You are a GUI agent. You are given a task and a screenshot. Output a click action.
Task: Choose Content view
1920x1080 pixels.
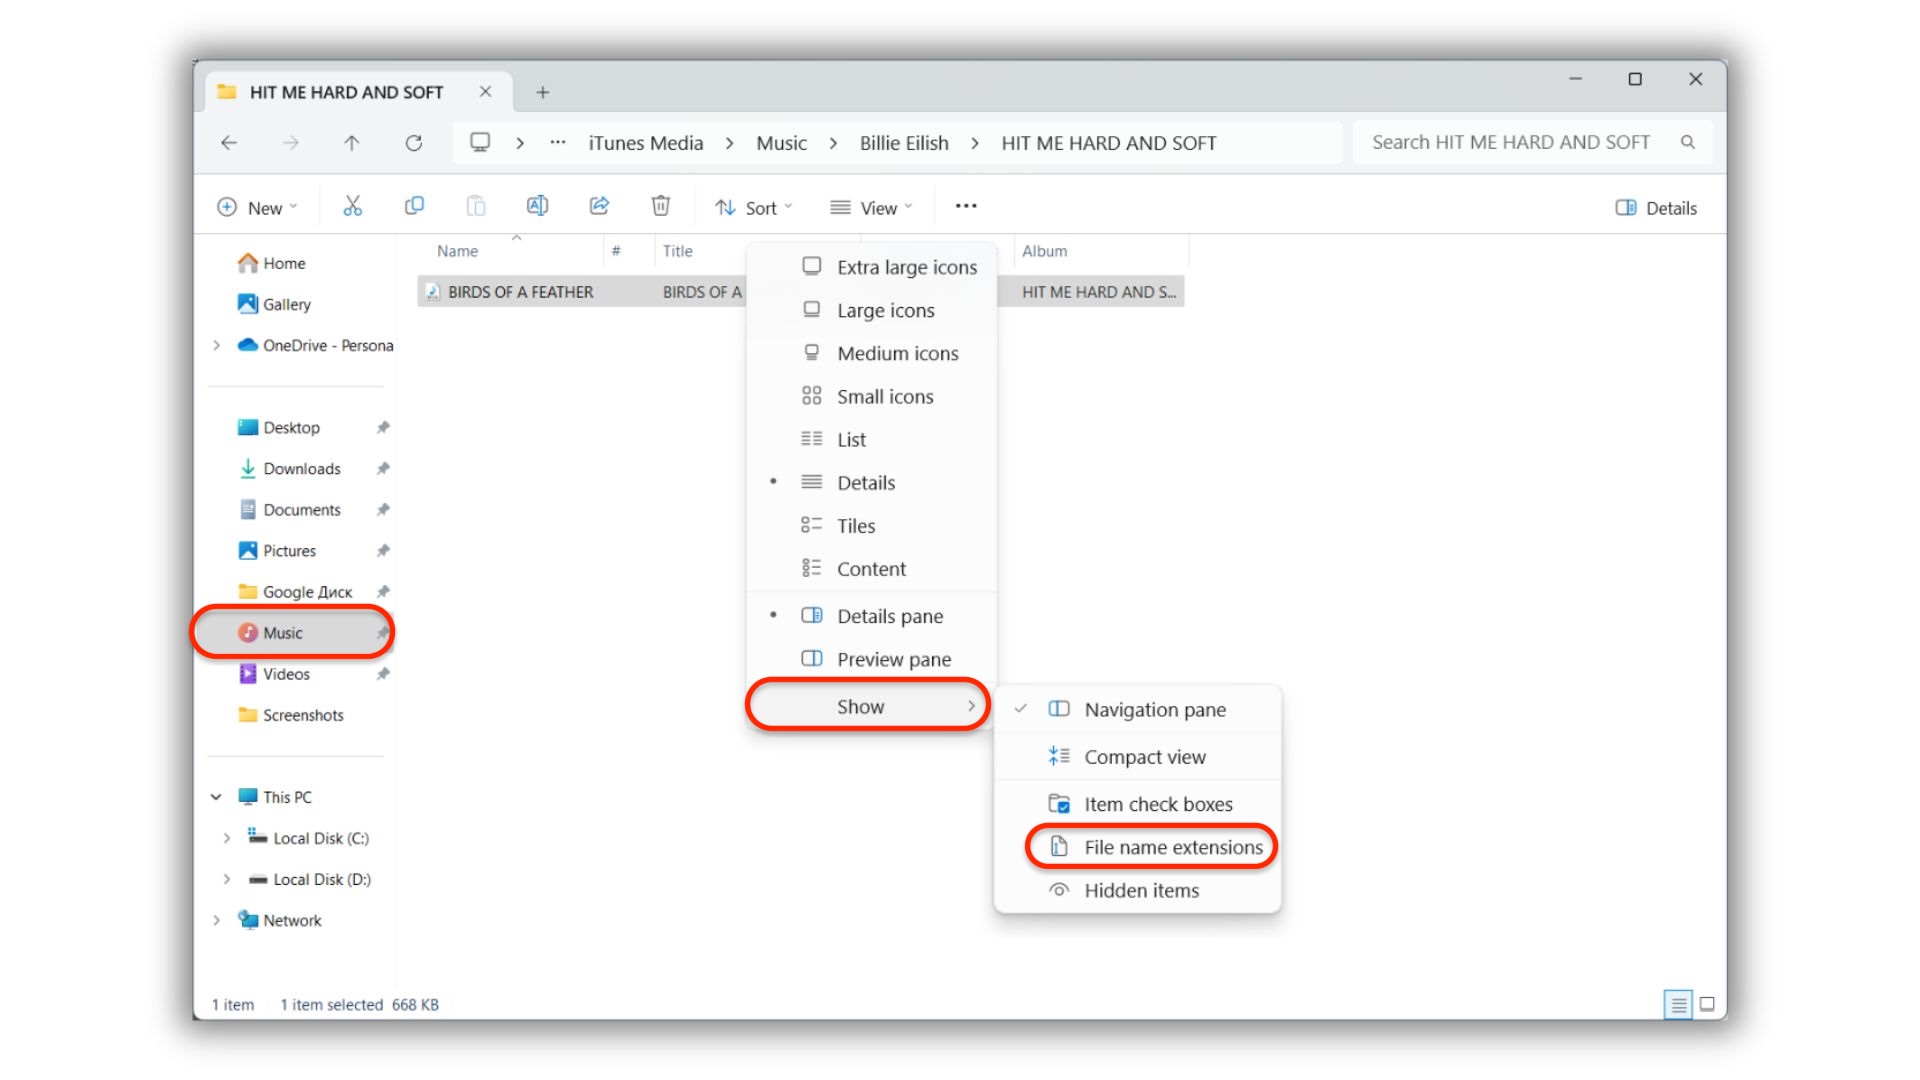click(871, 568)
